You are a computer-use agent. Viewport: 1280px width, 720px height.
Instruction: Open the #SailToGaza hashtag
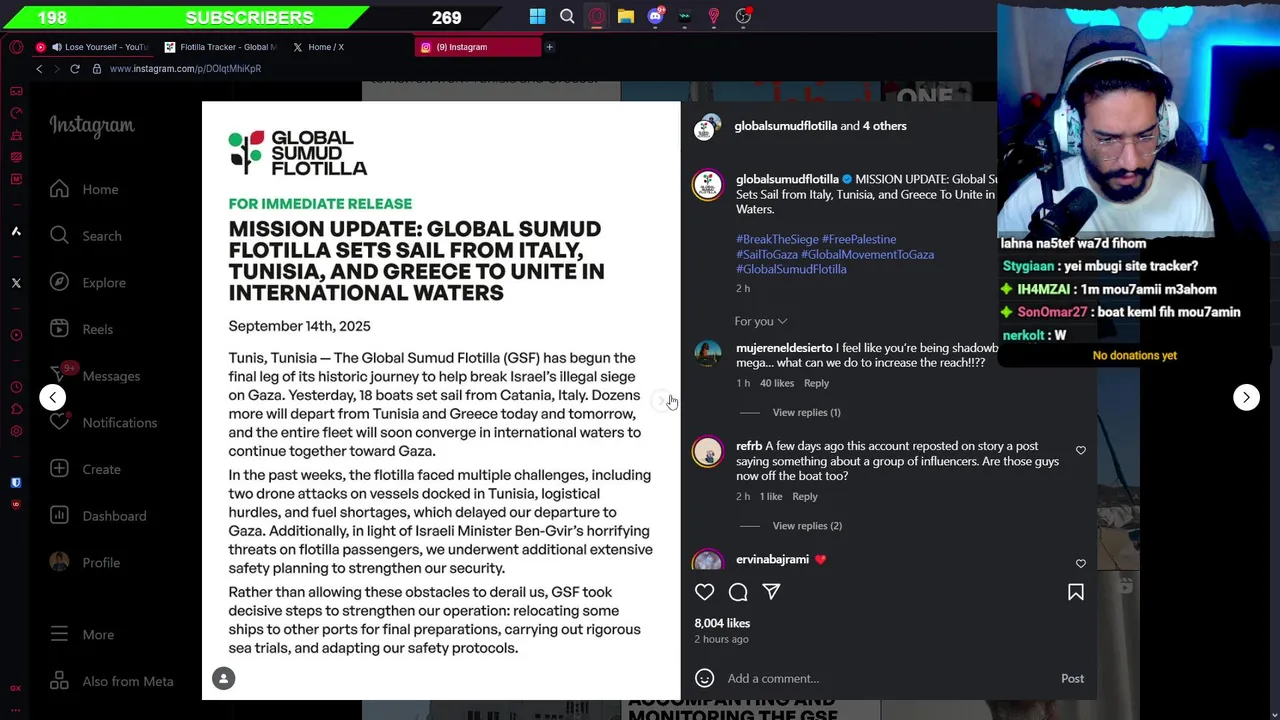767,254
